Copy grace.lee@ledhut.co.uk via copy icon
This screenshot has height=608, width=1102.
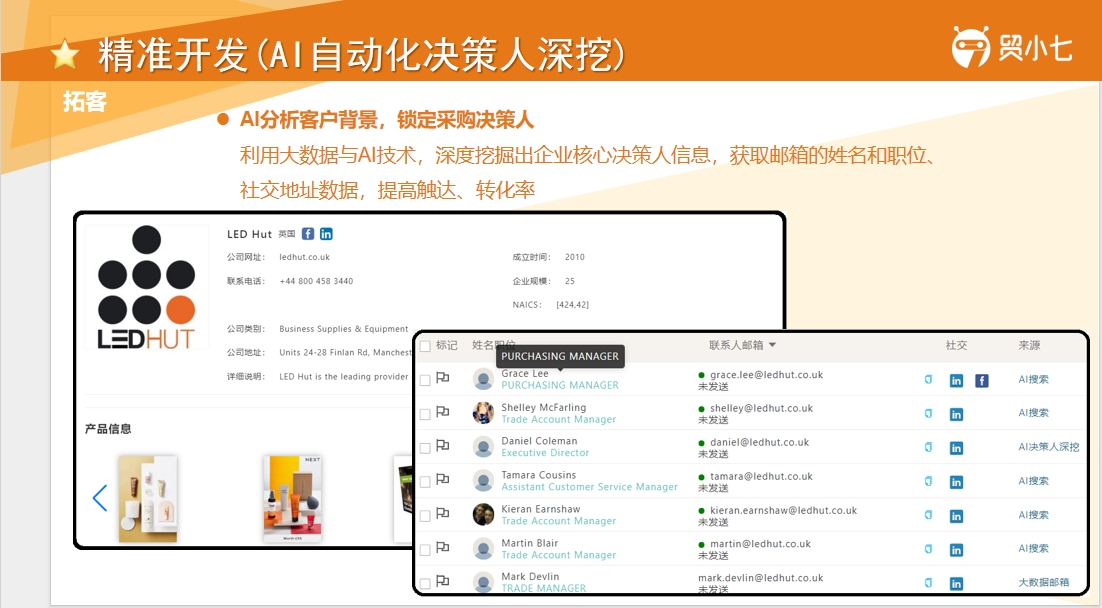click(x=928, y=380)
